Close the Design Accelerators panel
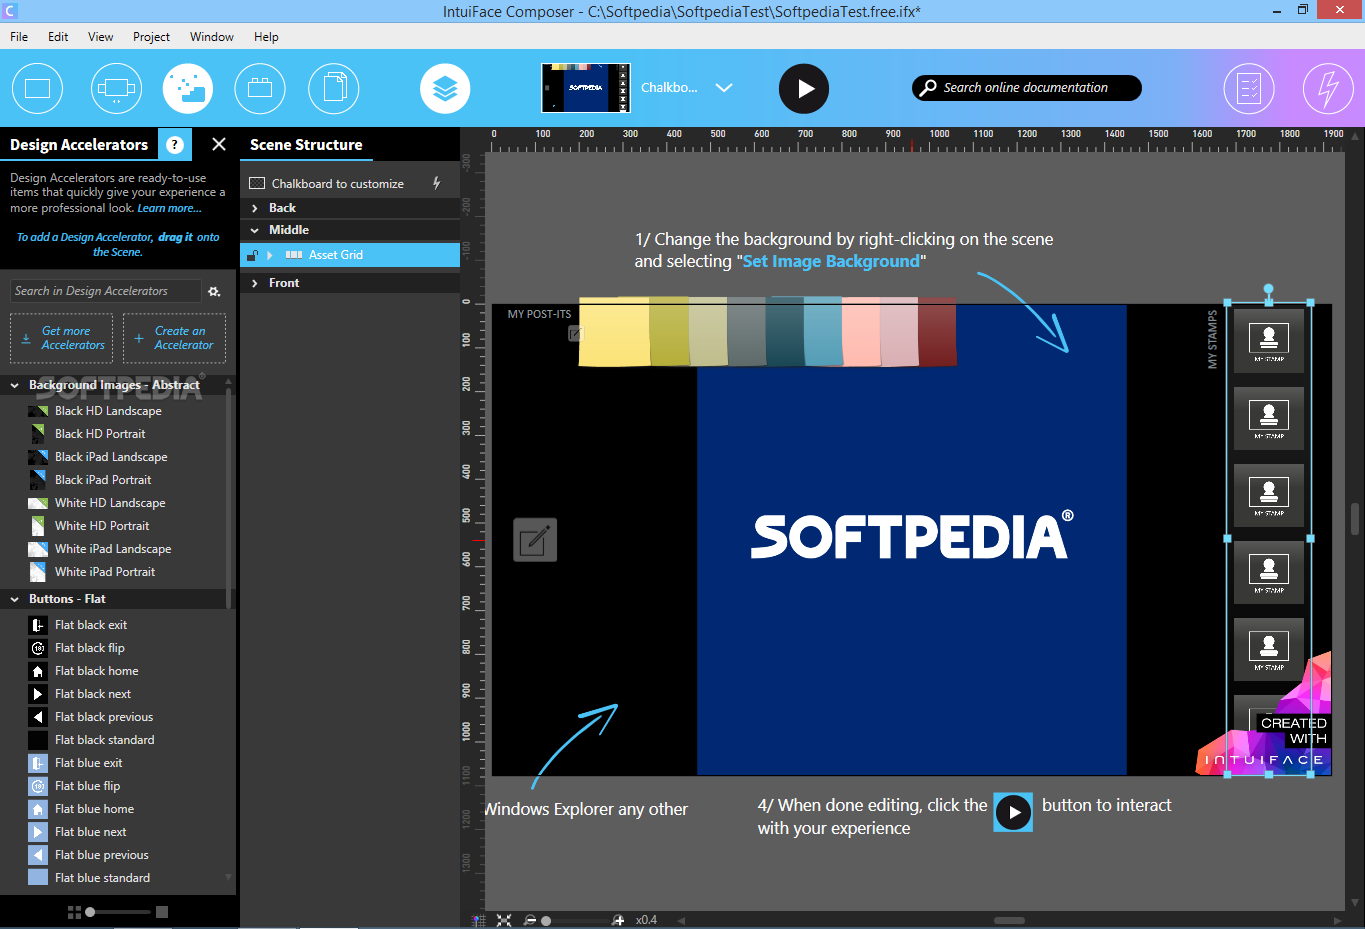The height and width of the screenshot is (929, 1365). [x=219, y=144]
